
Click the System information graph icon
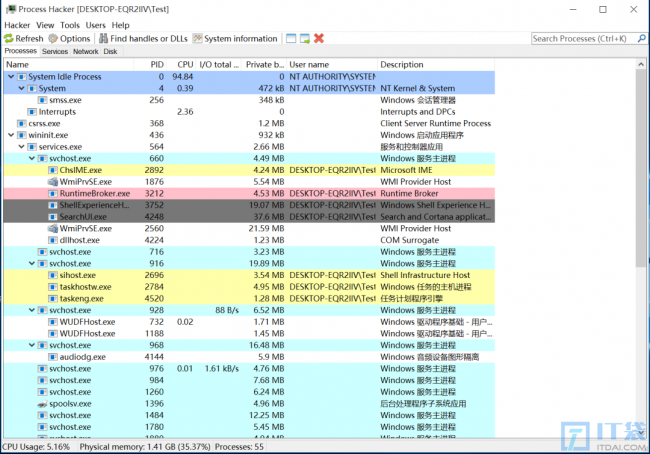coord(198,39)
